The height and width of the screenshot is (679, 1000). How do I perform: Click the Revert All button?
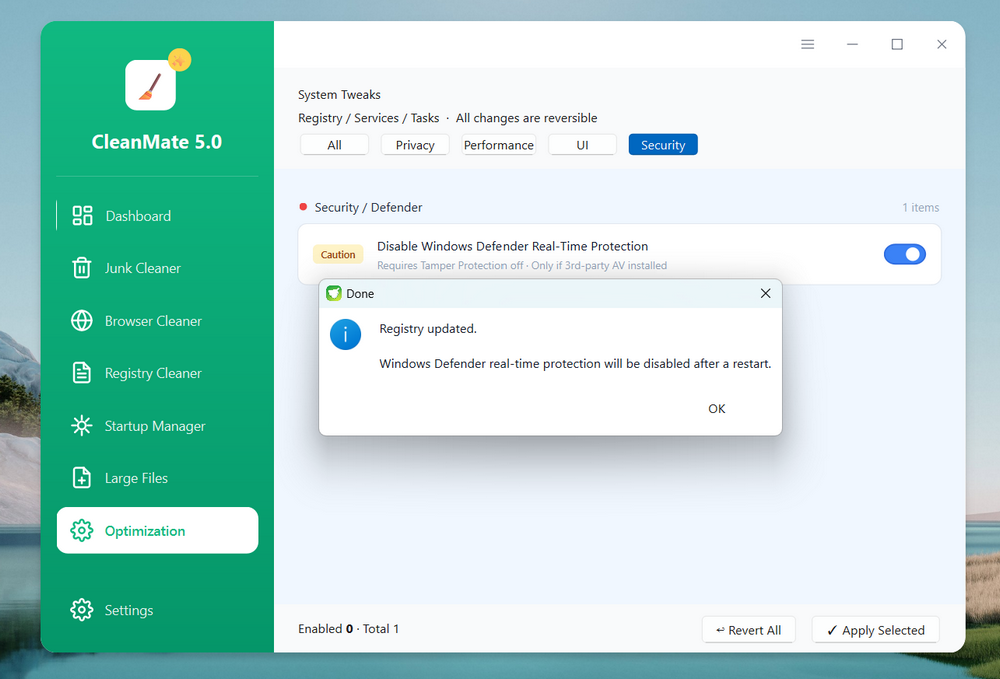point(749,630)
